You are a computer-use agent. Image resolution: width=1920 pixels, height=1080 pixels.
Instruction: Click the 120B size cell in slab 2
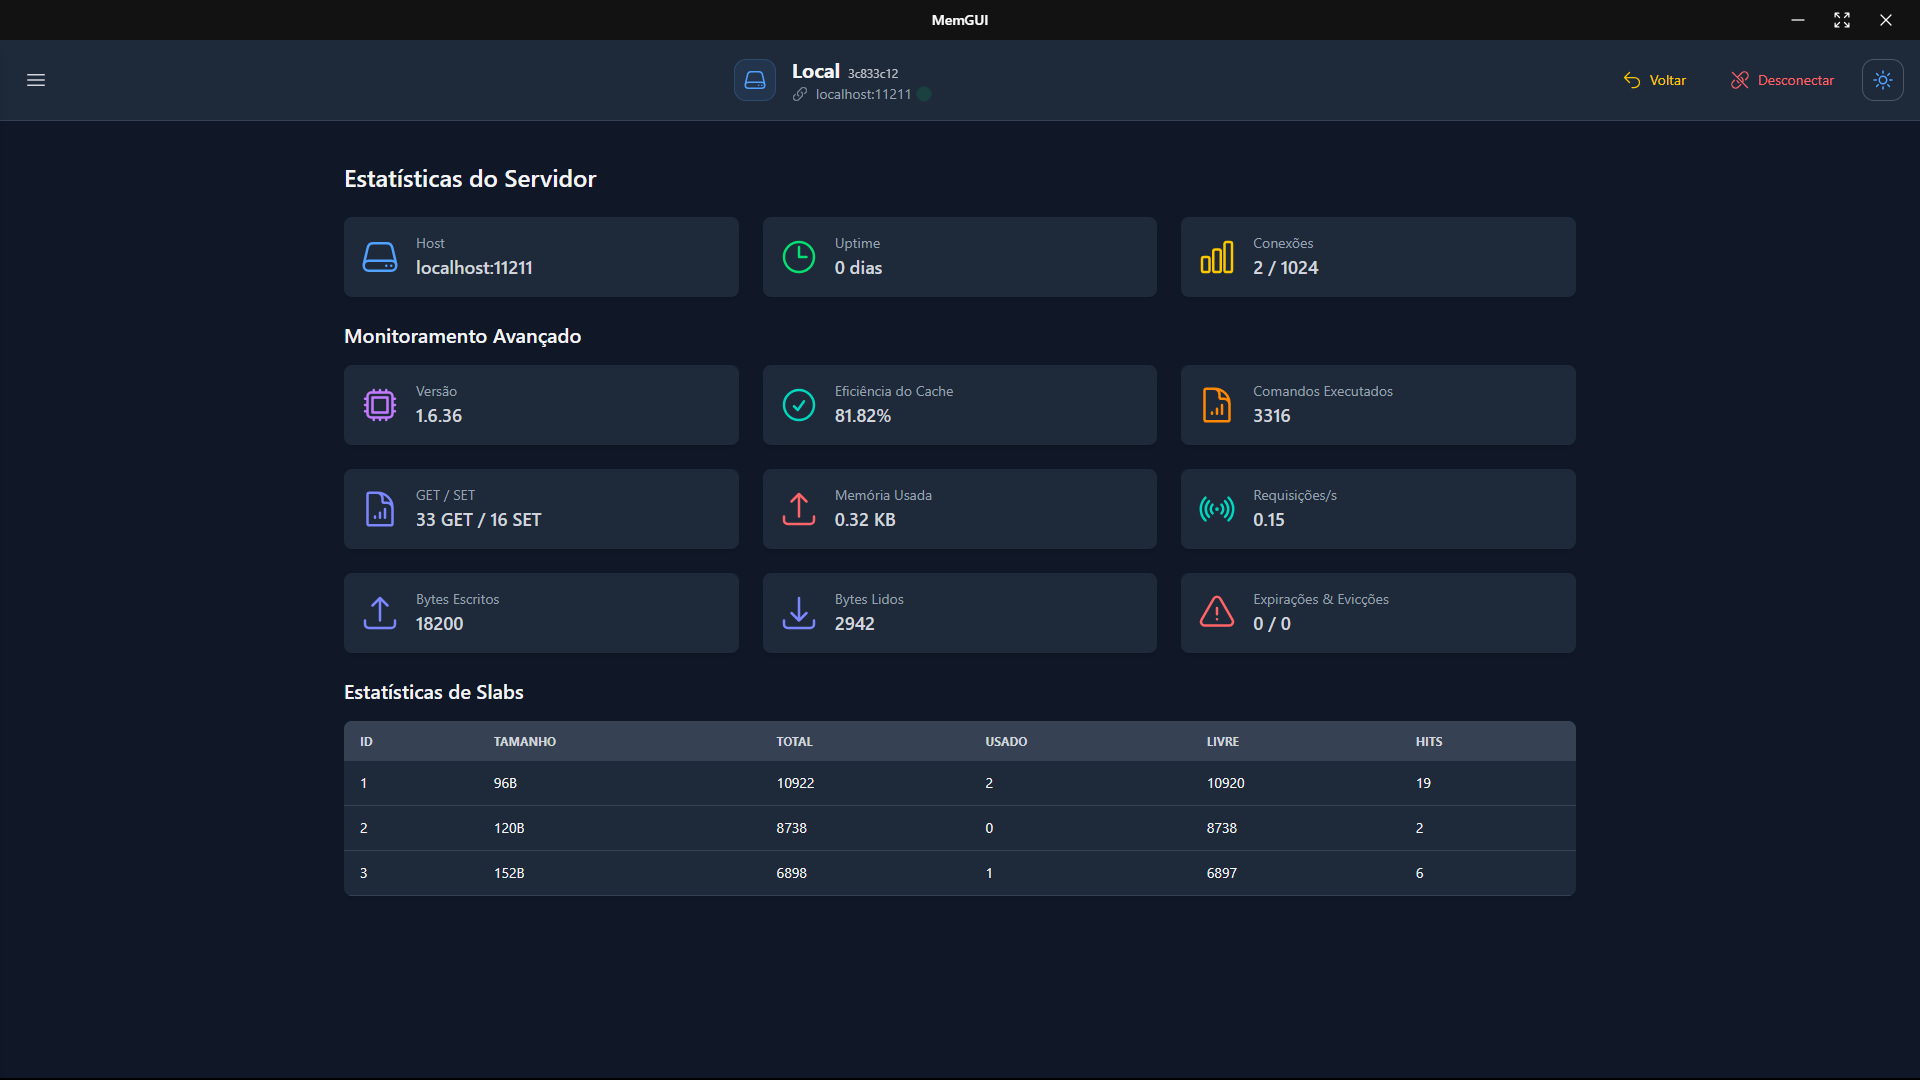pos(509,828)
